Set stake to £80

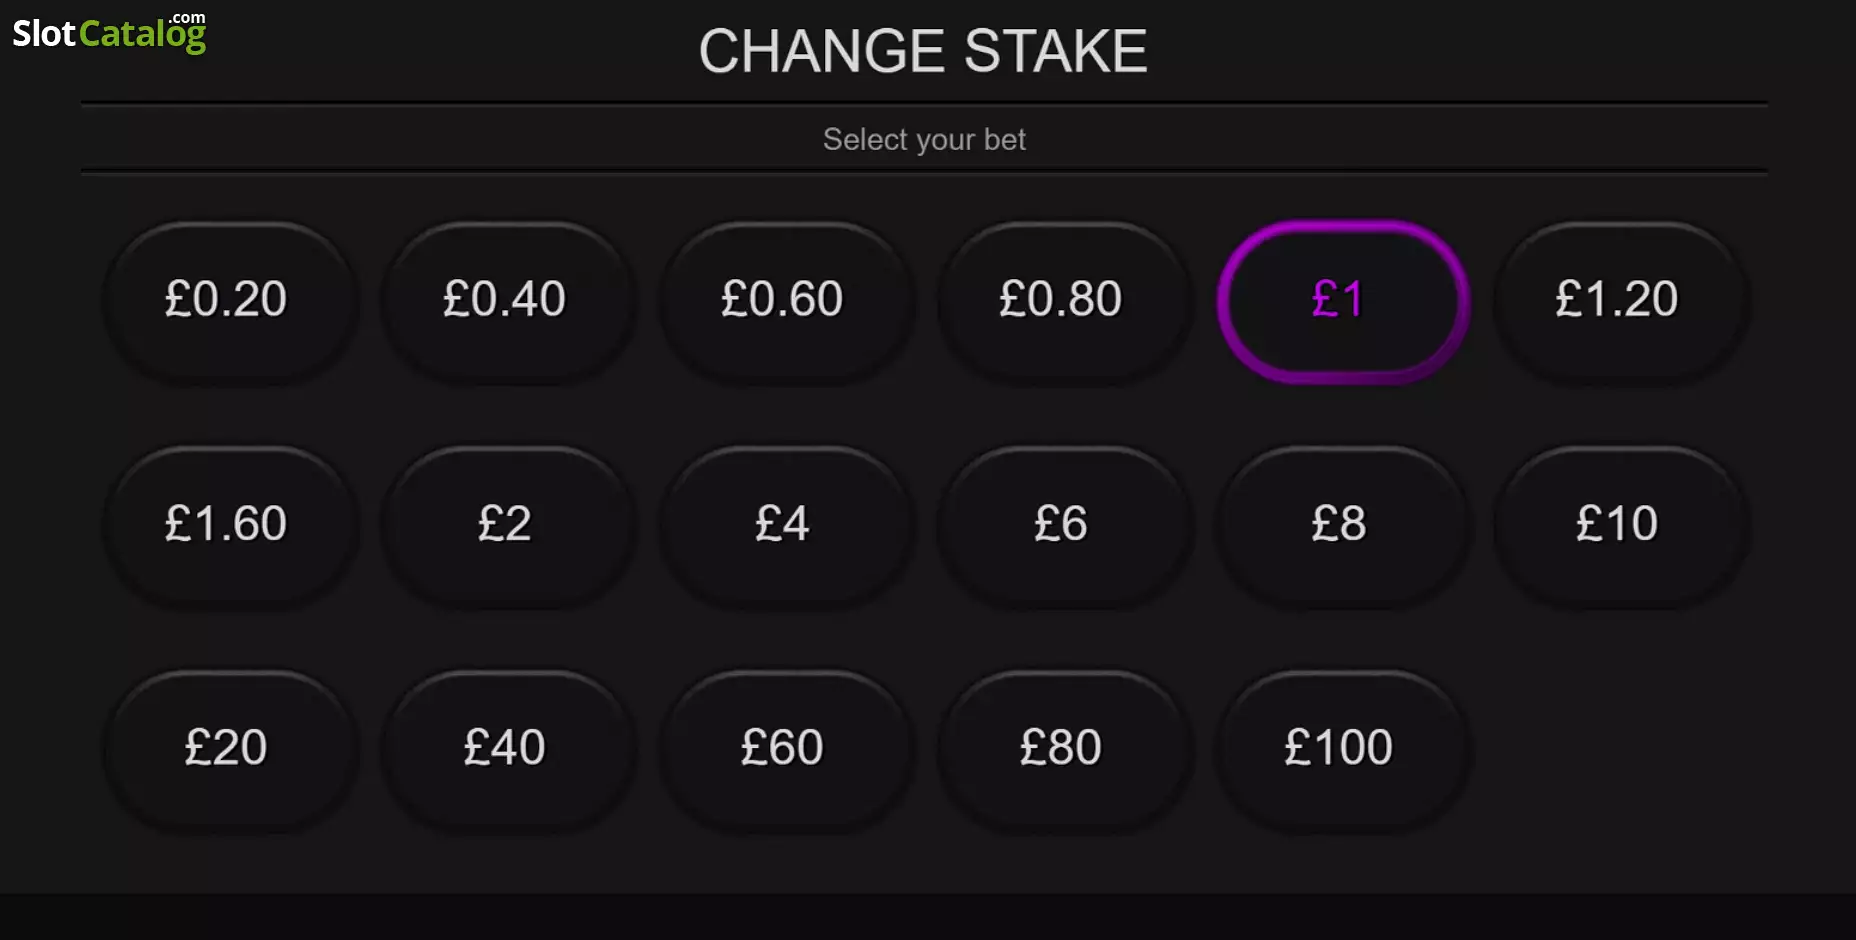tap(1062, 749)
